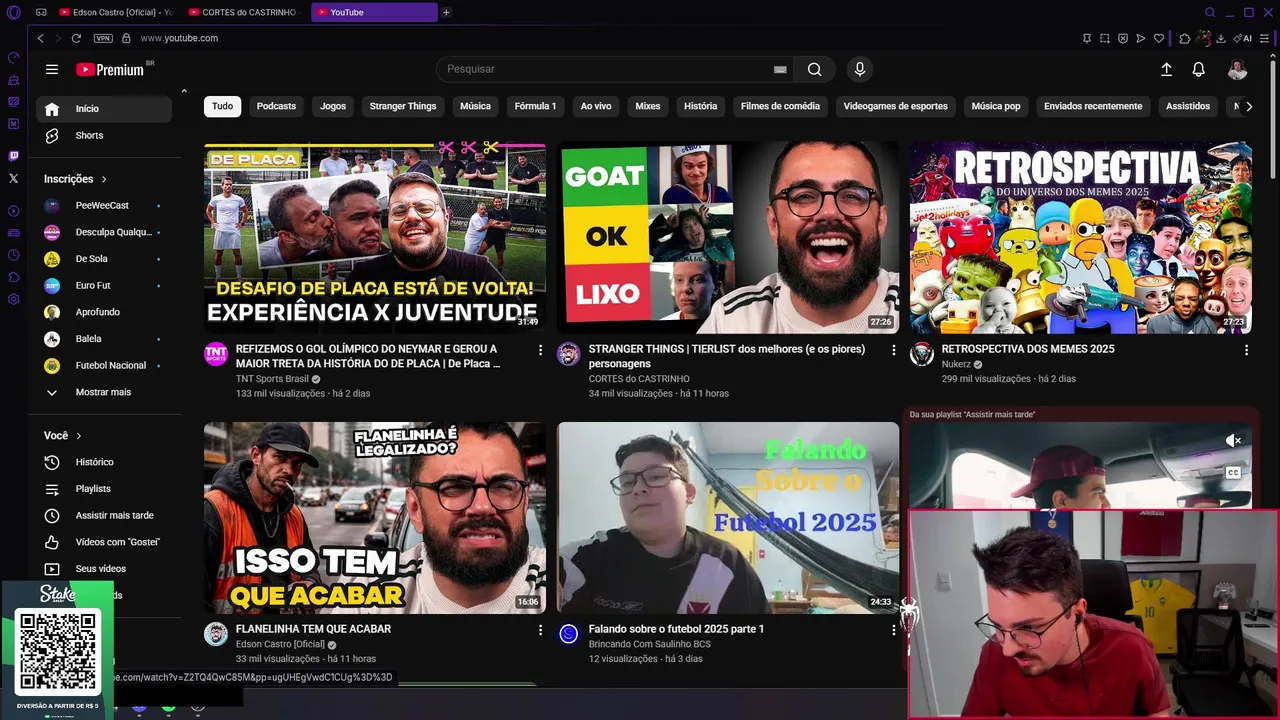Go to YouTube Premium home logo
The height and width of the screenshot is (720, 1280).
110,69
